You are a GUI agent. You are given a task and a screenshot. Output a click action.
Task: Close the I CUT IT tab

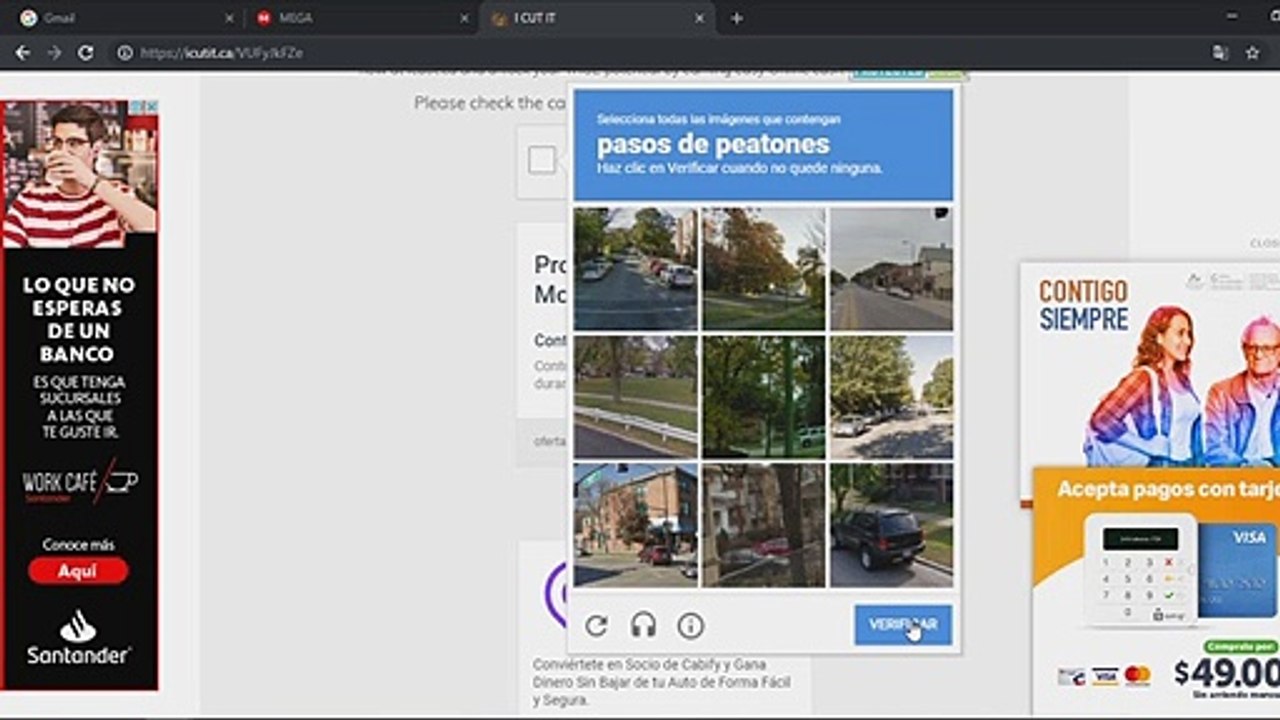[699, 18]
